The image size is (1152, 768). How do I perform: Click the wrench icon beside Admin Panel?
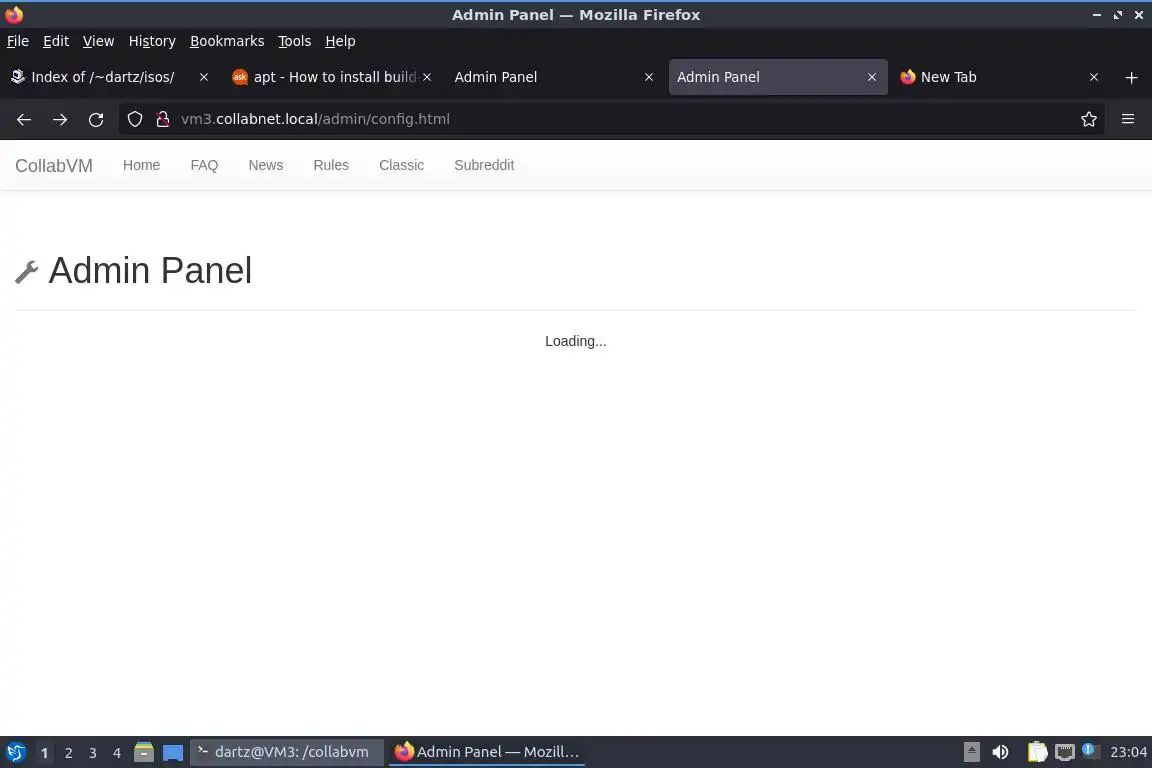(x=26, y=272)
